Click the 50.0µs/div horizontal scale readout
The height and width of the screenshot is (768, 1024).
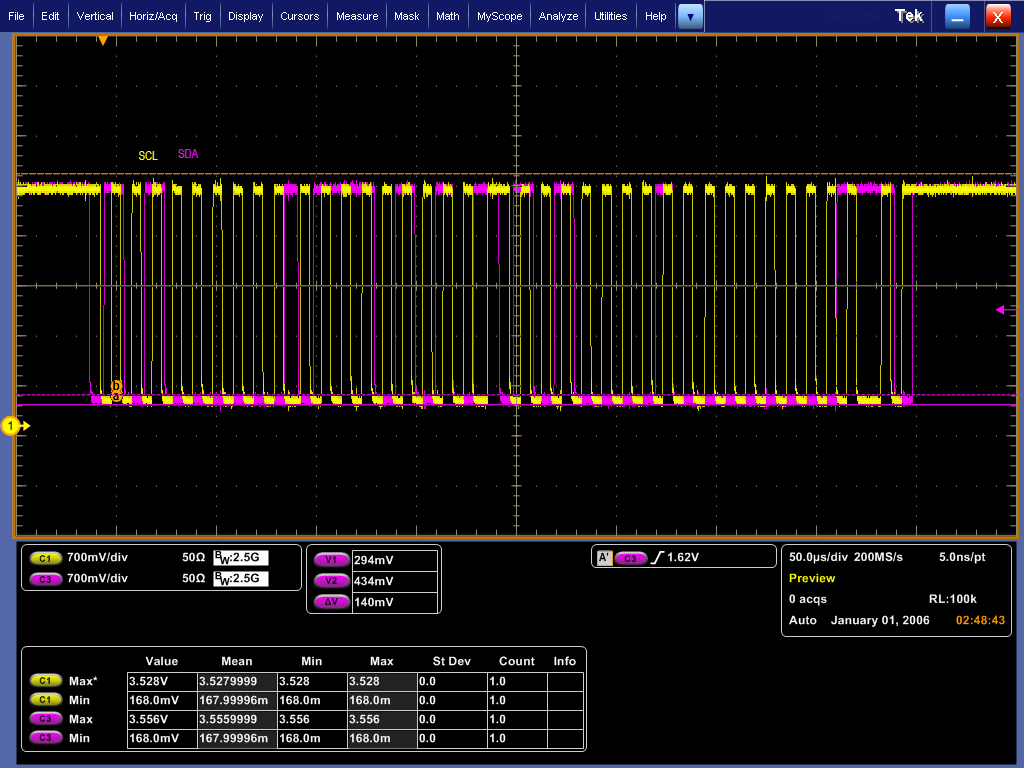coord(820,557)
